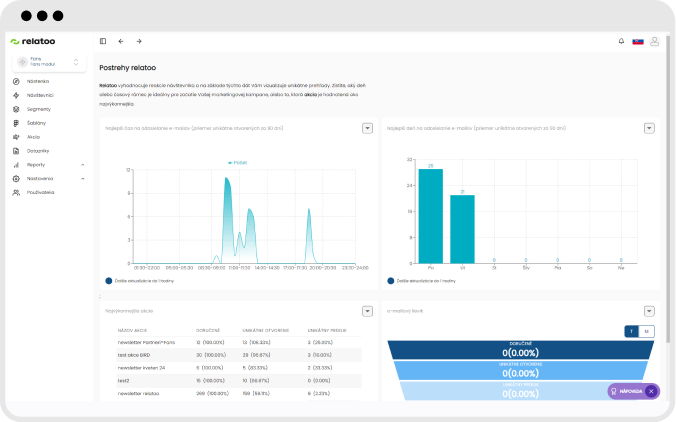Click the Unikátne otvorenie funnel segment
This screenshot has width=676, height=422.
520,371
